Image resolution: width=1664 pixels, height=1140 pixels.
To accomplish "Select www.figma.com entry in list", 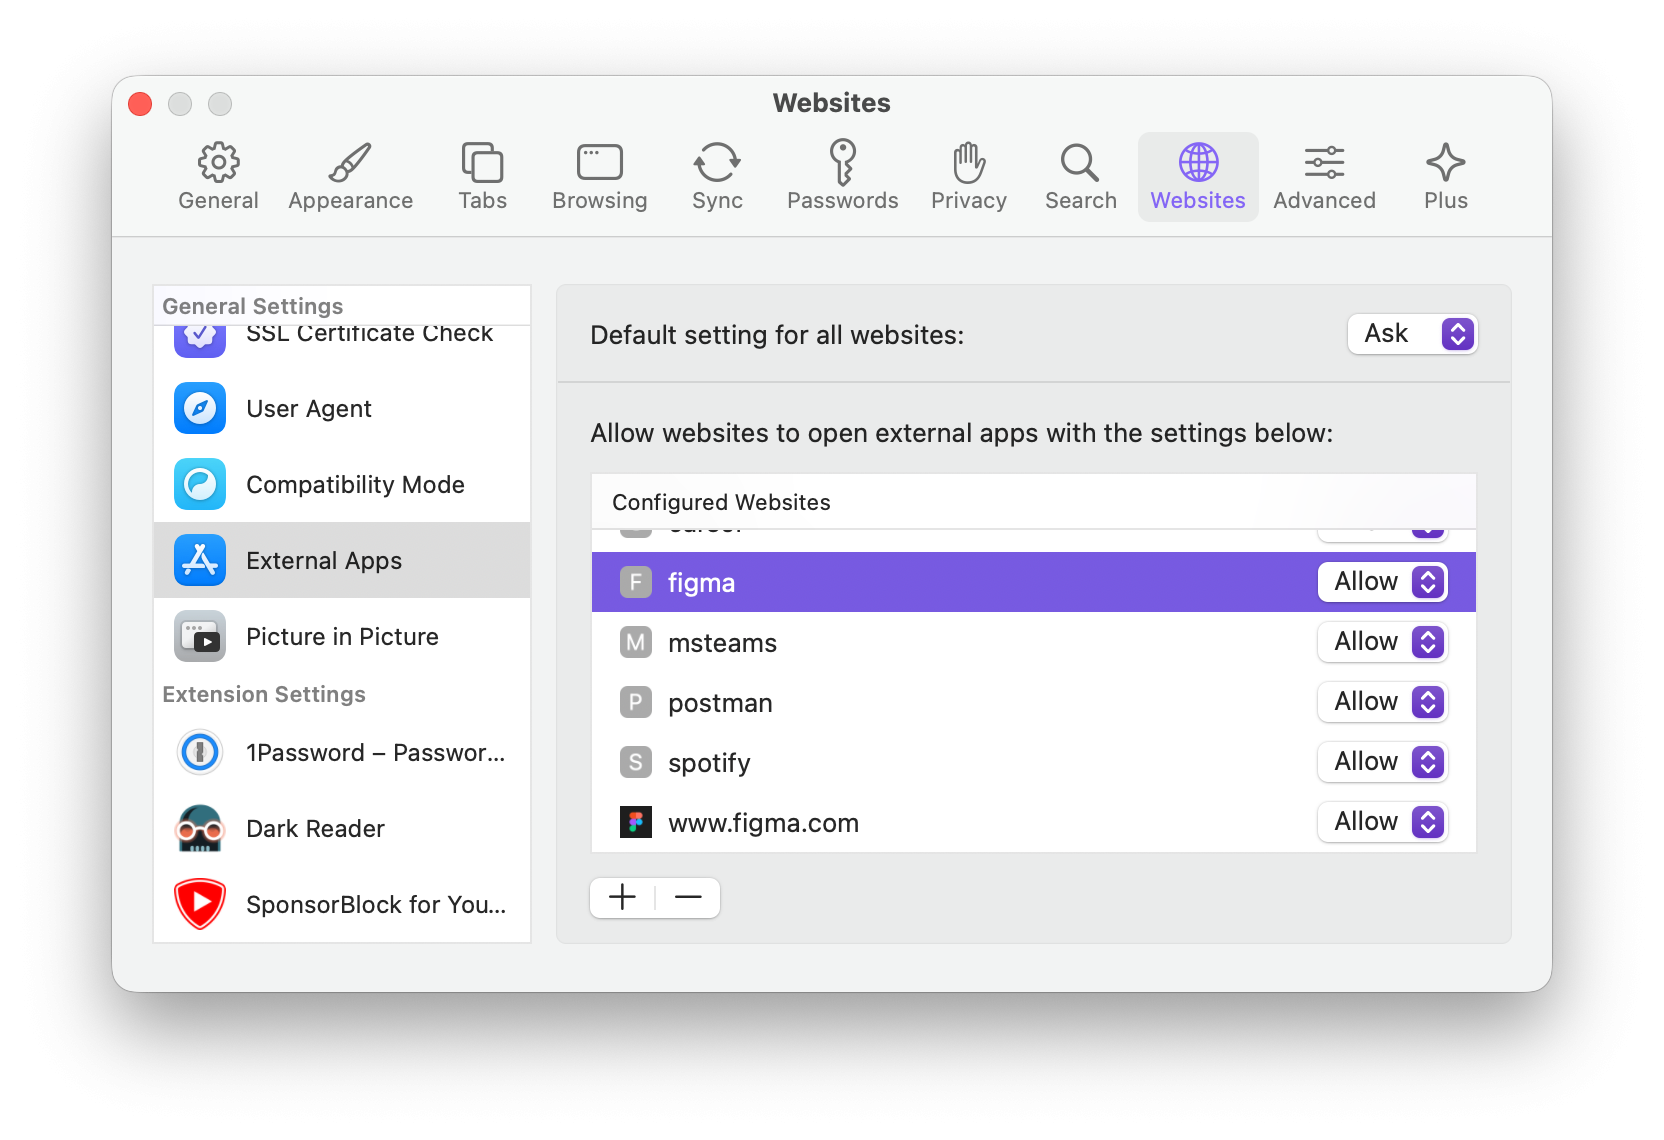I will tap(900, 823).
